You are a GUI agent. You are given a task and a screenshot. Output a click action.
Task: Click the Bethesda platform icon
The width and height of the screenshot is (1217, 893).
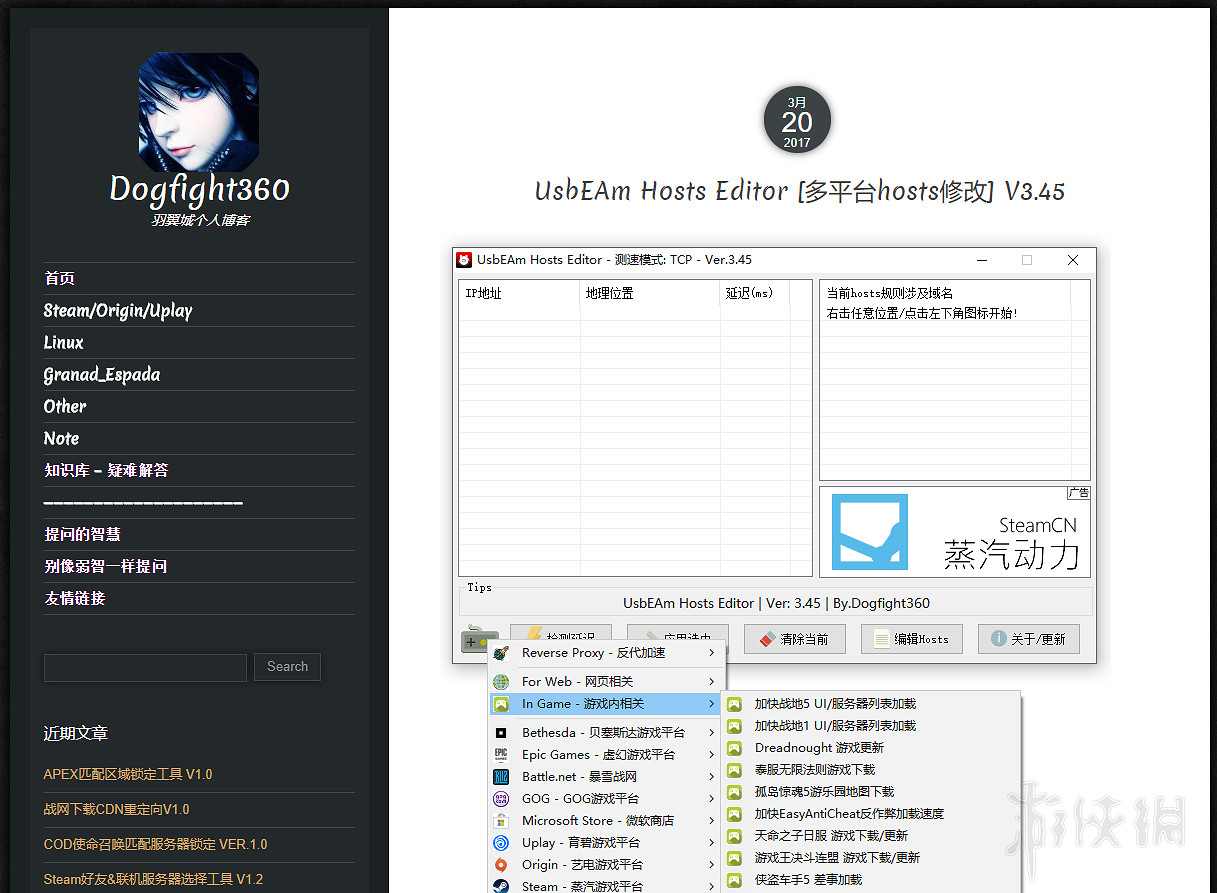[x=502, y=733]
